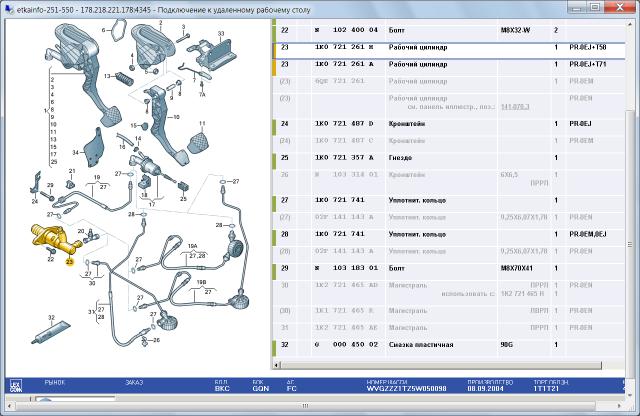Image resolution: width=640 pixels, height=416 pixels.
Task: Click the remote desktop icon in title bar
Action: [x=10, y=9]
